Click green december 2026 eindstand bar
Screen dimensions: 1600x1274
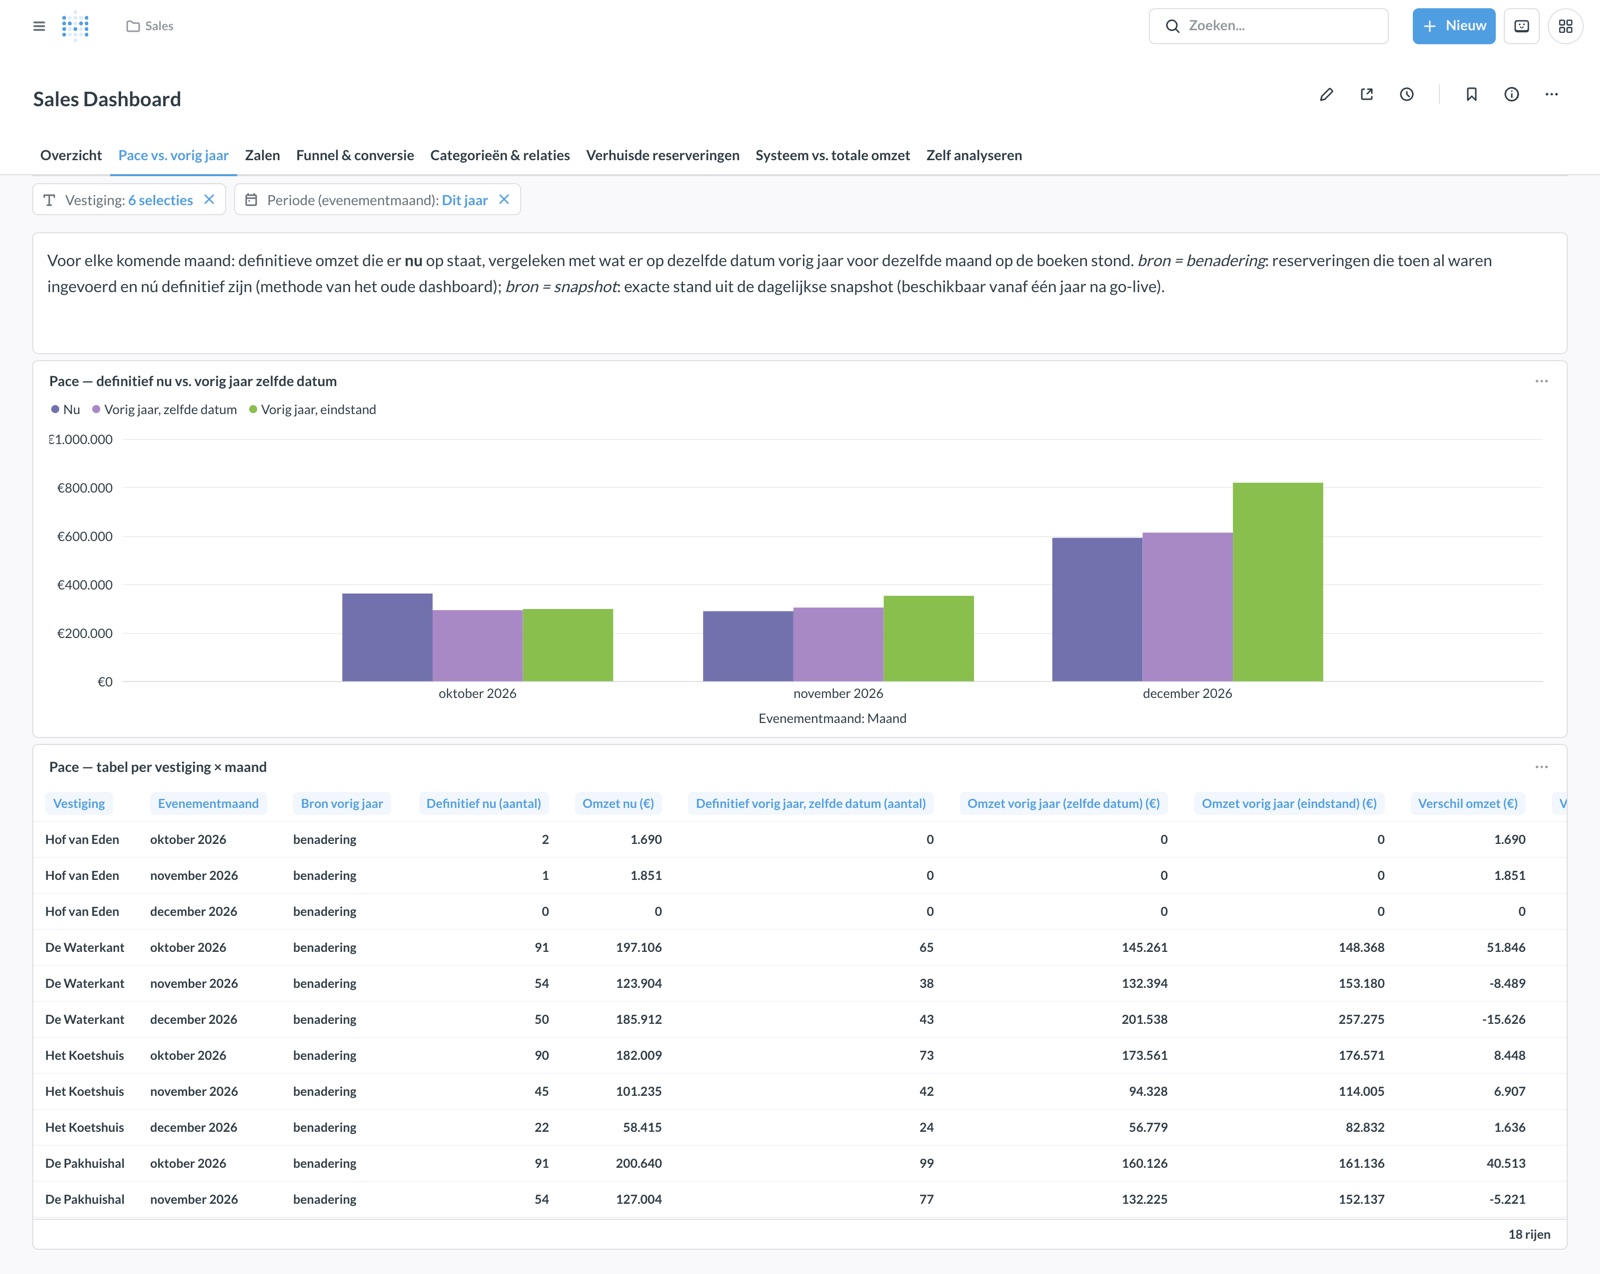tap(1277, 582)
